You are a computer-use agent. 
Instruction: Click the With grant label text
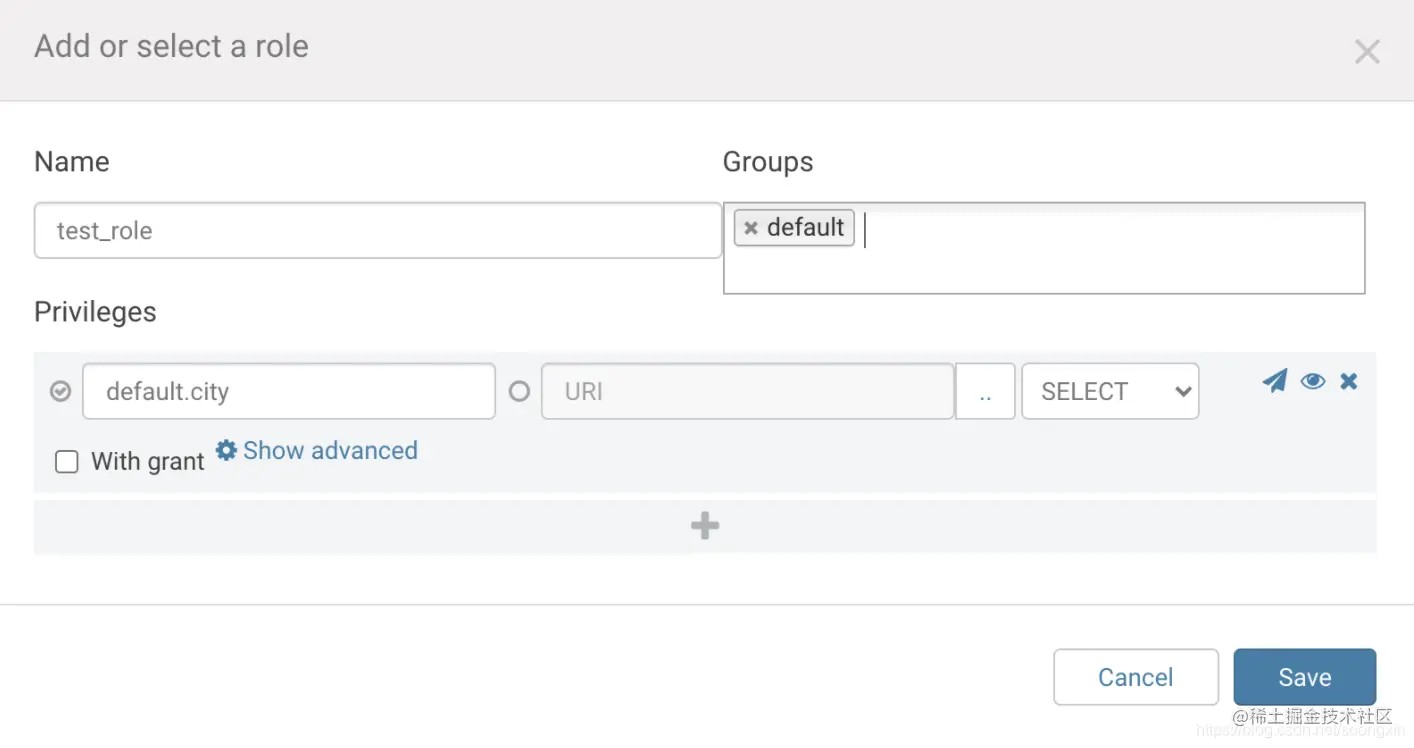click(x=148, y=461)
